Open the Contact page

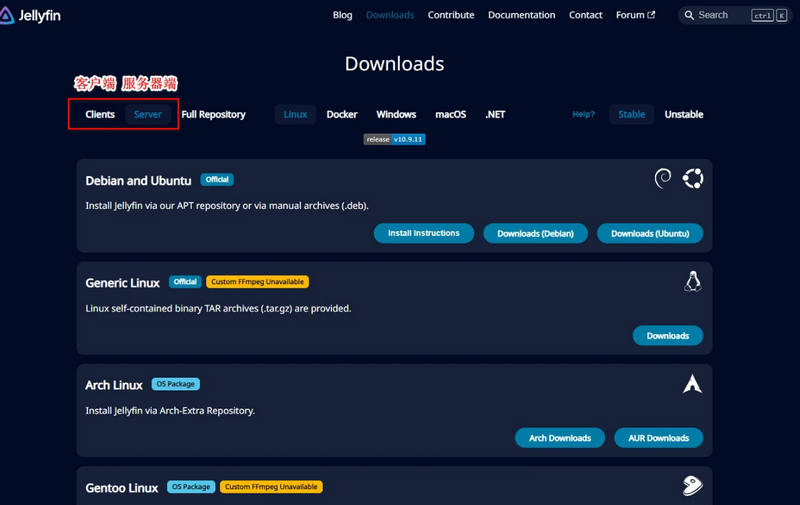585,15
